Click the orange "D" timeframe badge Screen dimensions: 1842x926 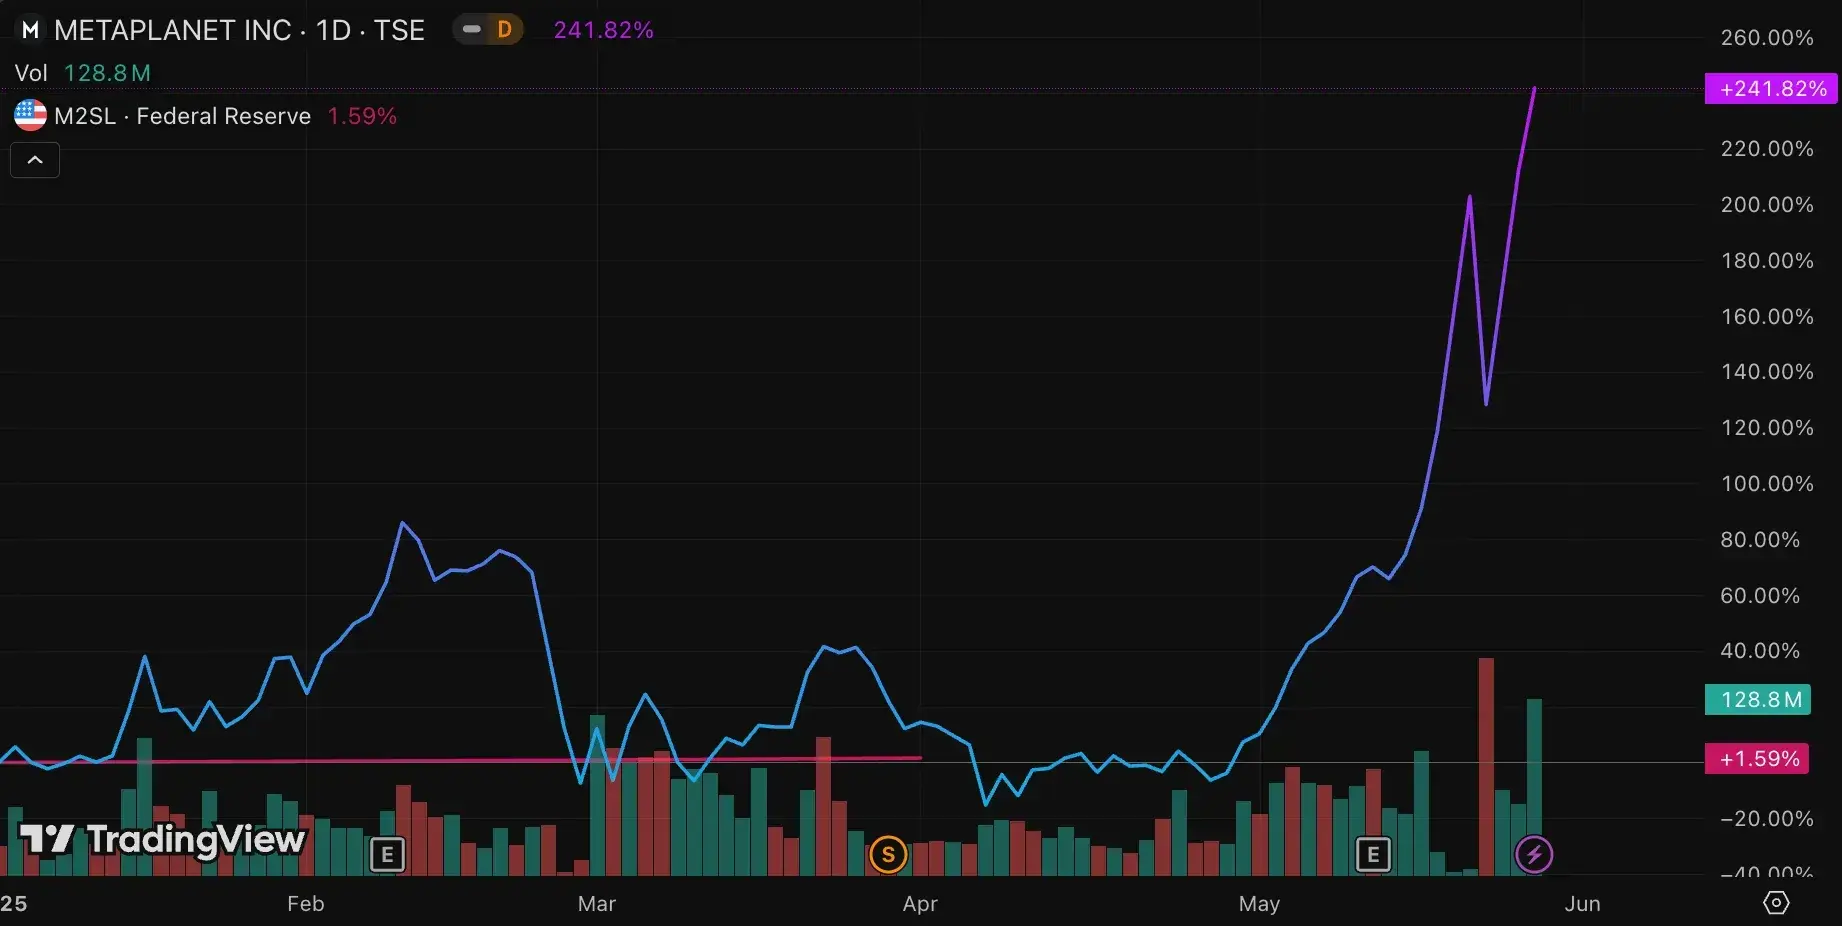505,29
